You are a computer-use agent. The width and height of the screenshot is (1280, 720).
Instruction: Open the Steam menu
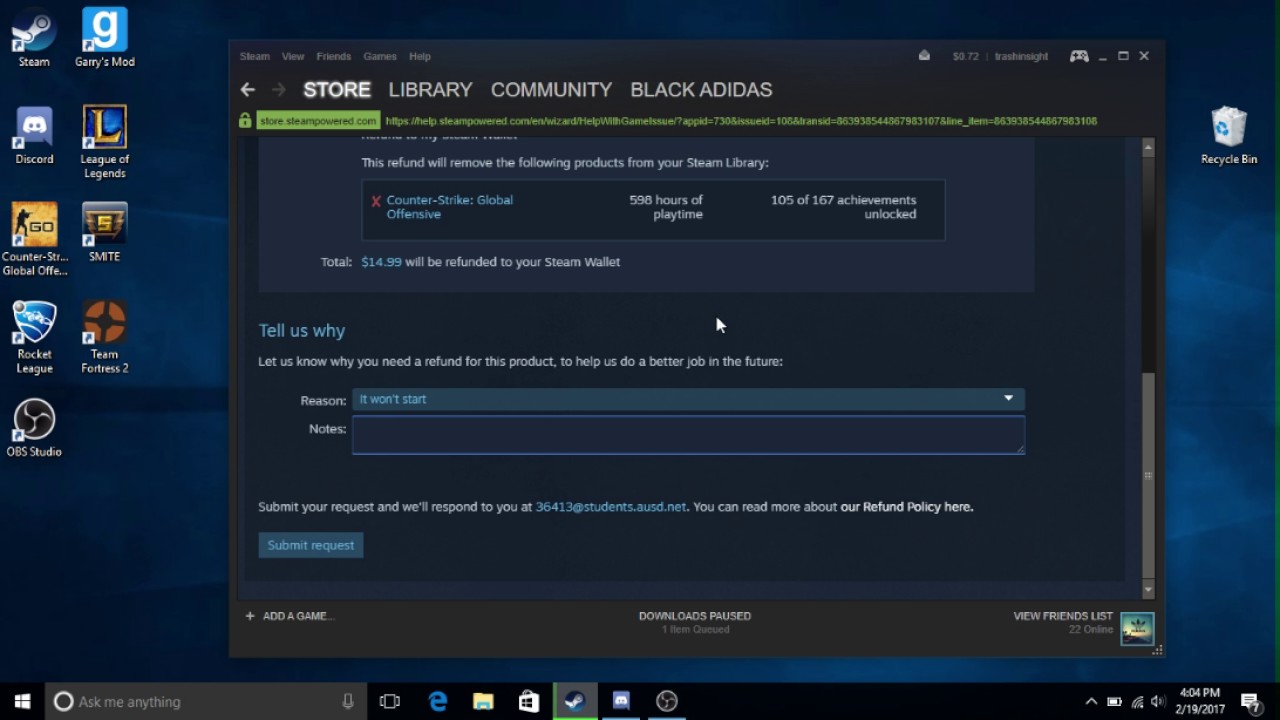point(255,56)
